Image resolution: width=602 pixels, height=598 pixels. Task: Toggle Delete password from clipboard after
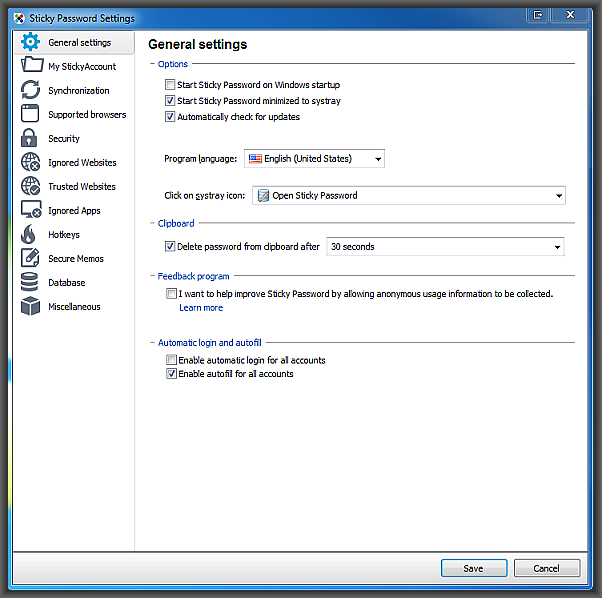tap(170, 246)
